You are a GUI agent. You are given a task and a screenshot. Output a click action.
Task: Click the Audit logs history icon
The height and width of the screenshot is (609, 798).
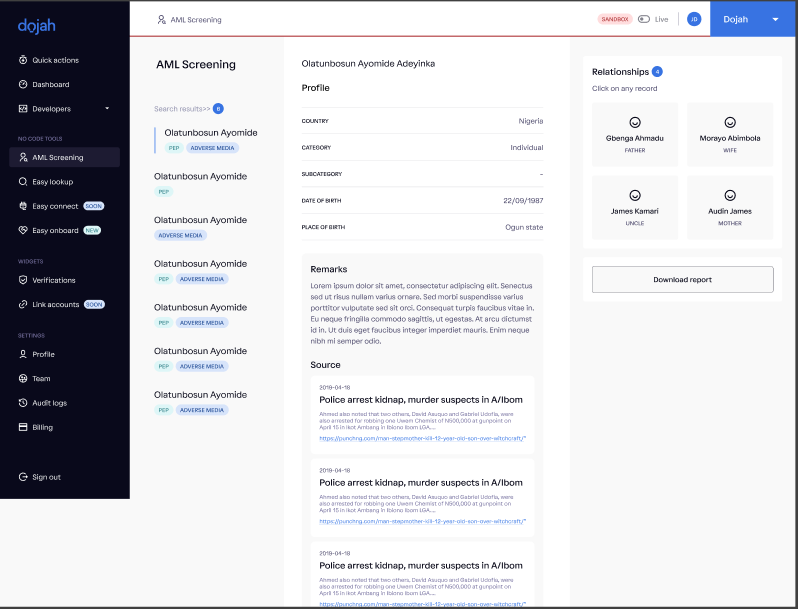click(23, 403)
